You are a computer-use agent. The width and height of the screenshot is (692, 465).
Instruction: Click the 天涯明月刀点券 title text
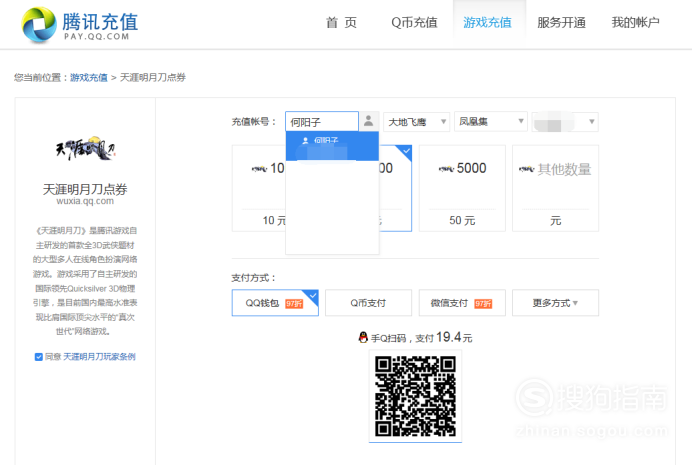coord(85,189)
